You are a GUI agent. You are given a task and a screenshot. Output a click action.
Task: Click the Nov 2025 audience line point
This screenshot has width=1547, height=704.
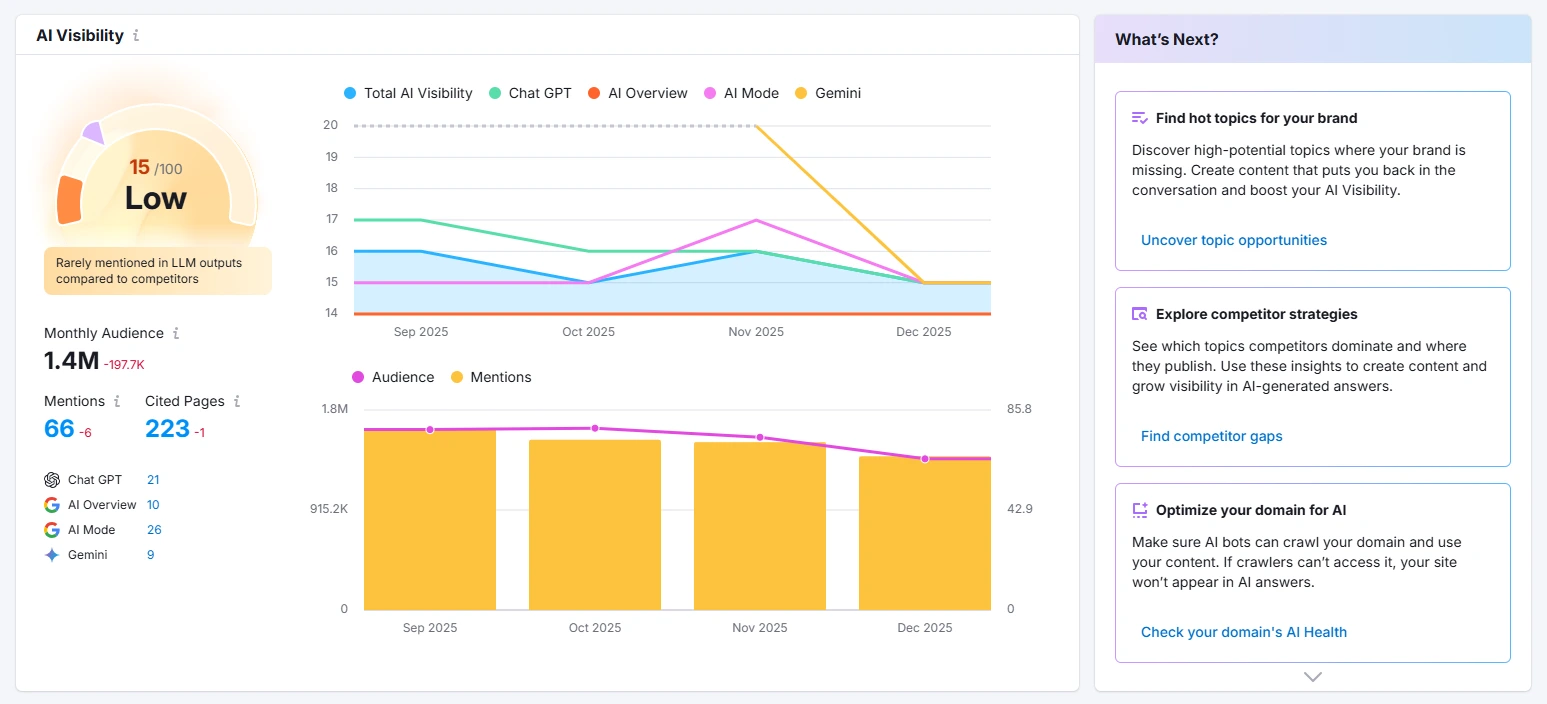pos(760,437)
